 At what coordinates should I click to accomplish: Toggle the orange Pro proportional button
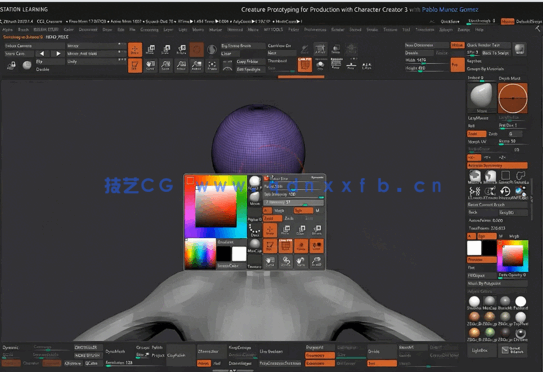tap(457, 65)
